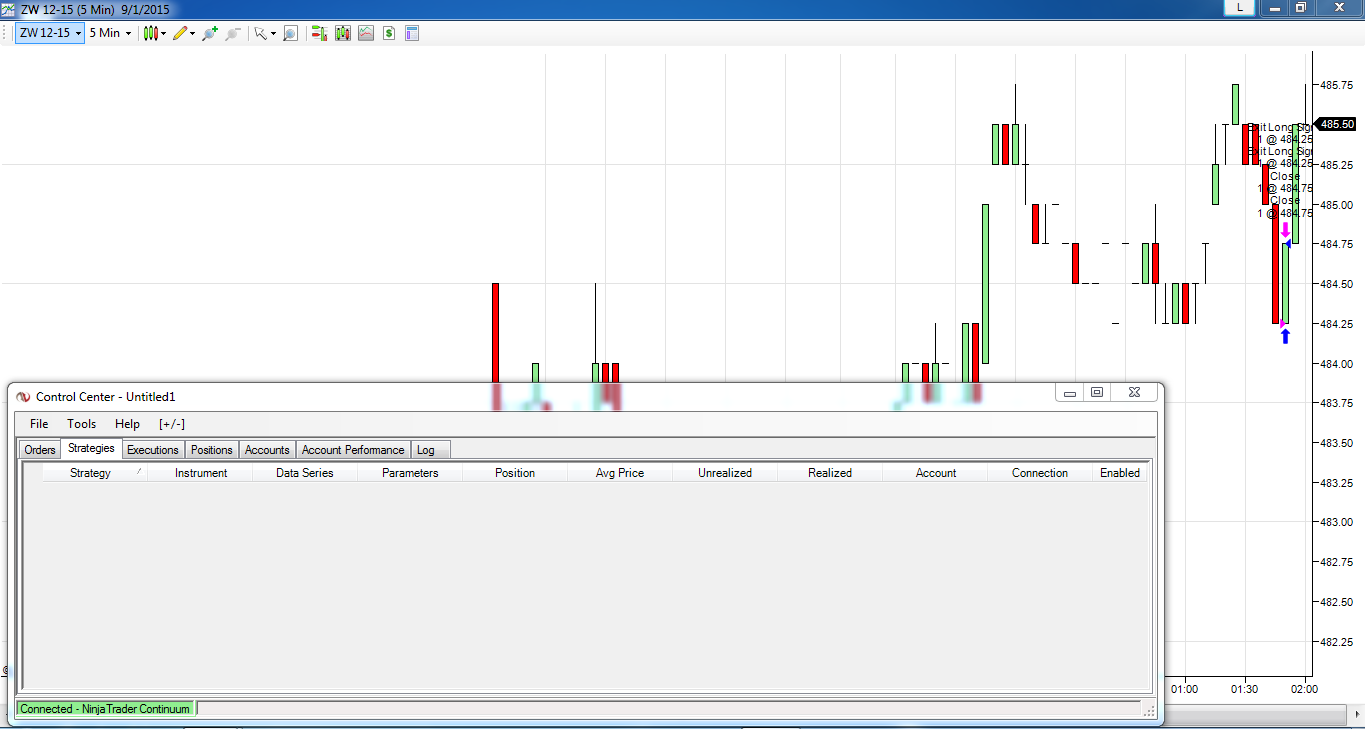Select the pencil drawing tools icon
This screenshot has width=1365, height=729.
[181, 33]
